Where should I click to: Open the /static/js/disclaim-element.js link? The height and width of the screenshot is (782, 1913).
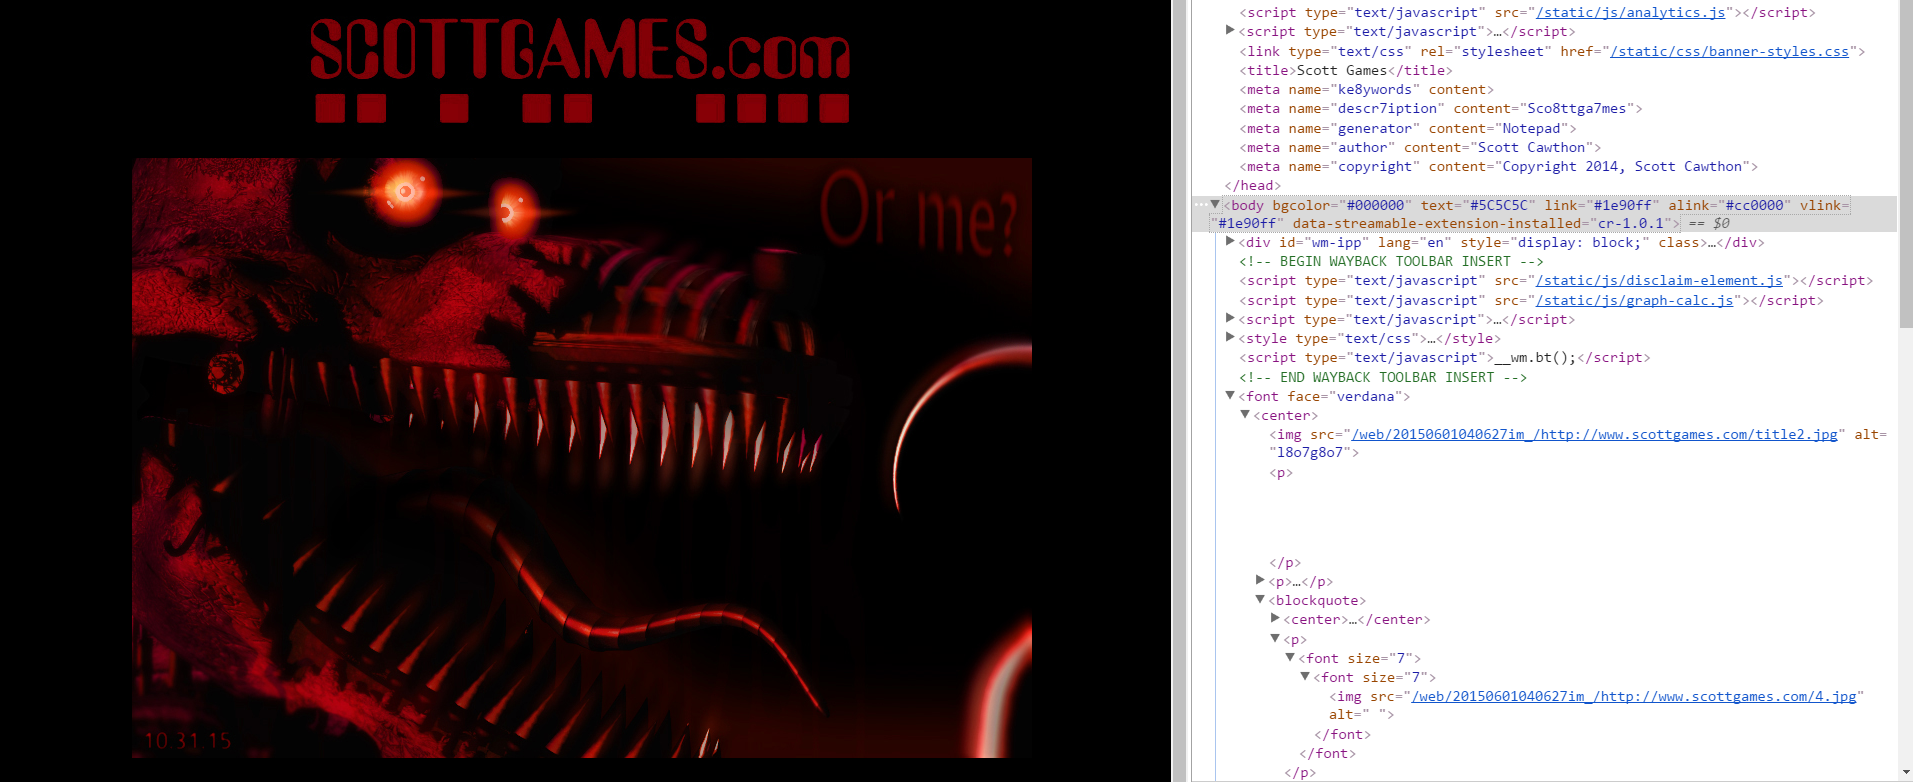tap(1660, 281)
